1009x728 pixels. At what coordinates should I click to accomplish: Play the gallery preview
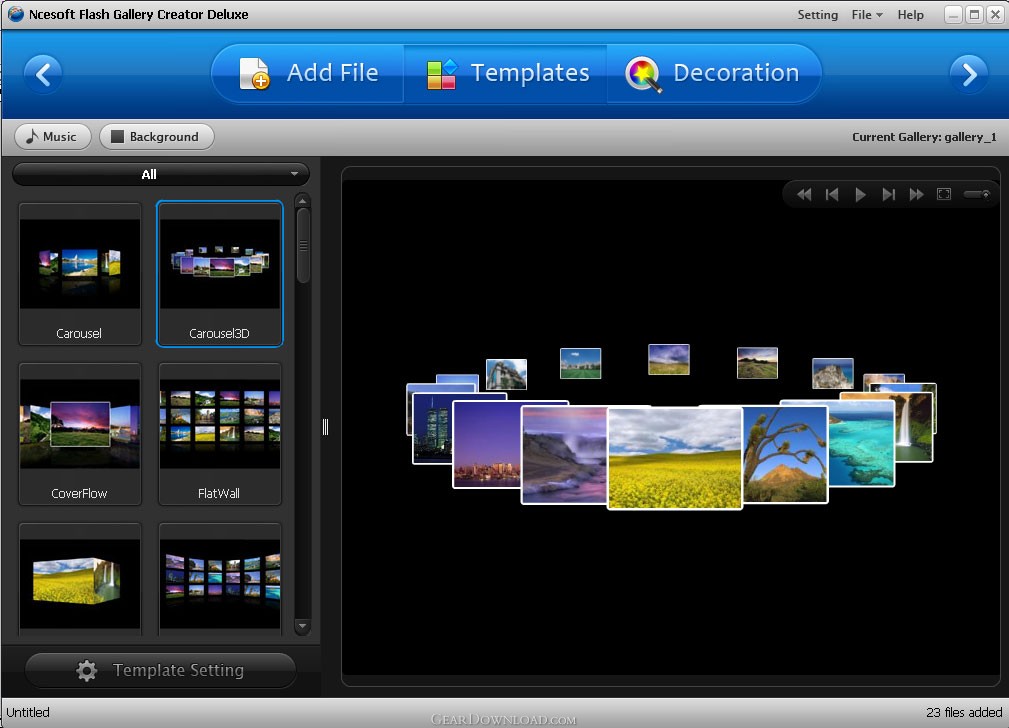coord(860,194)
